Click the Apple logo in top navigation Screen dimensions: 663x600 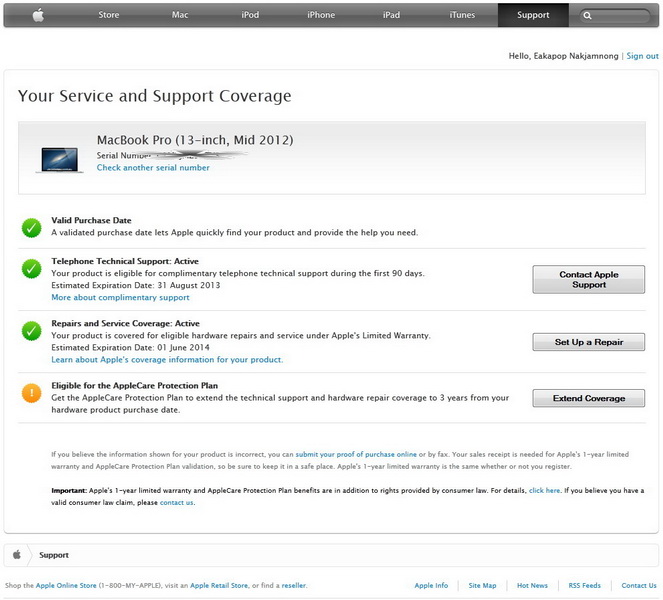coord(38,15)
